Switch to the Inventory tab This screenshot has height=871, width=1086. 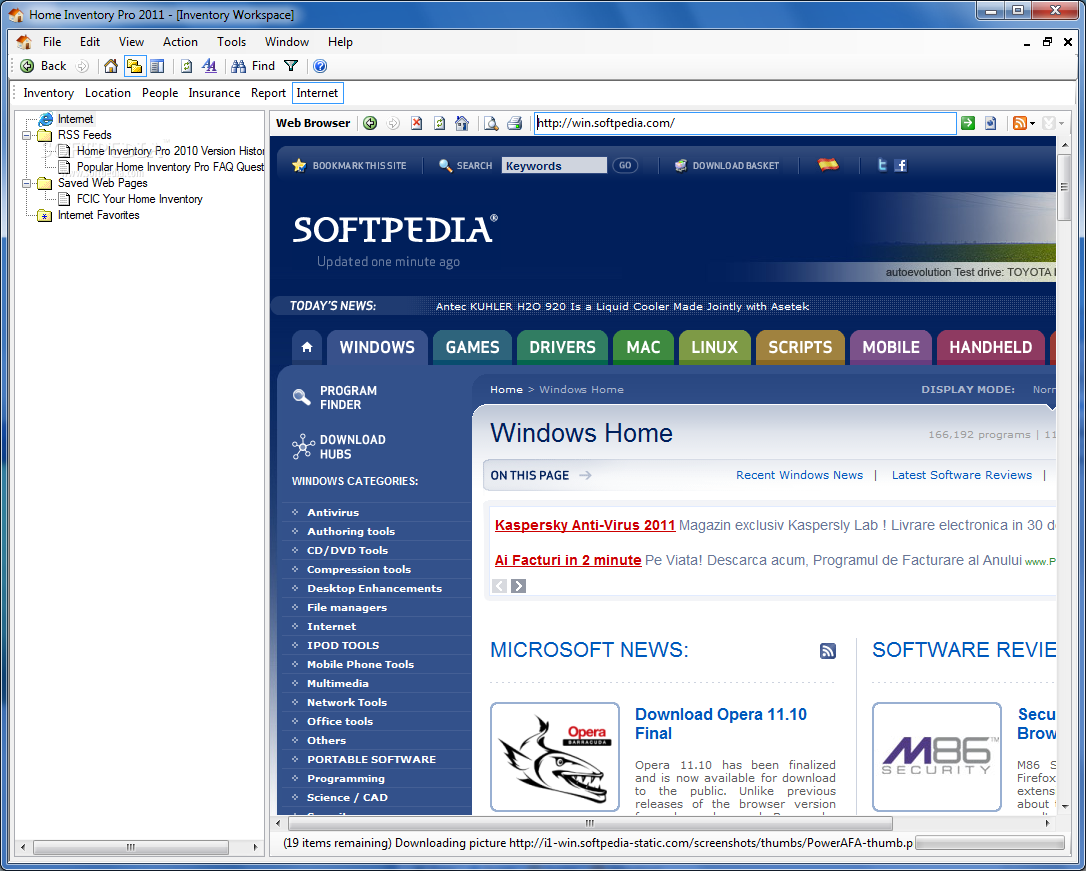pos(48,93)
